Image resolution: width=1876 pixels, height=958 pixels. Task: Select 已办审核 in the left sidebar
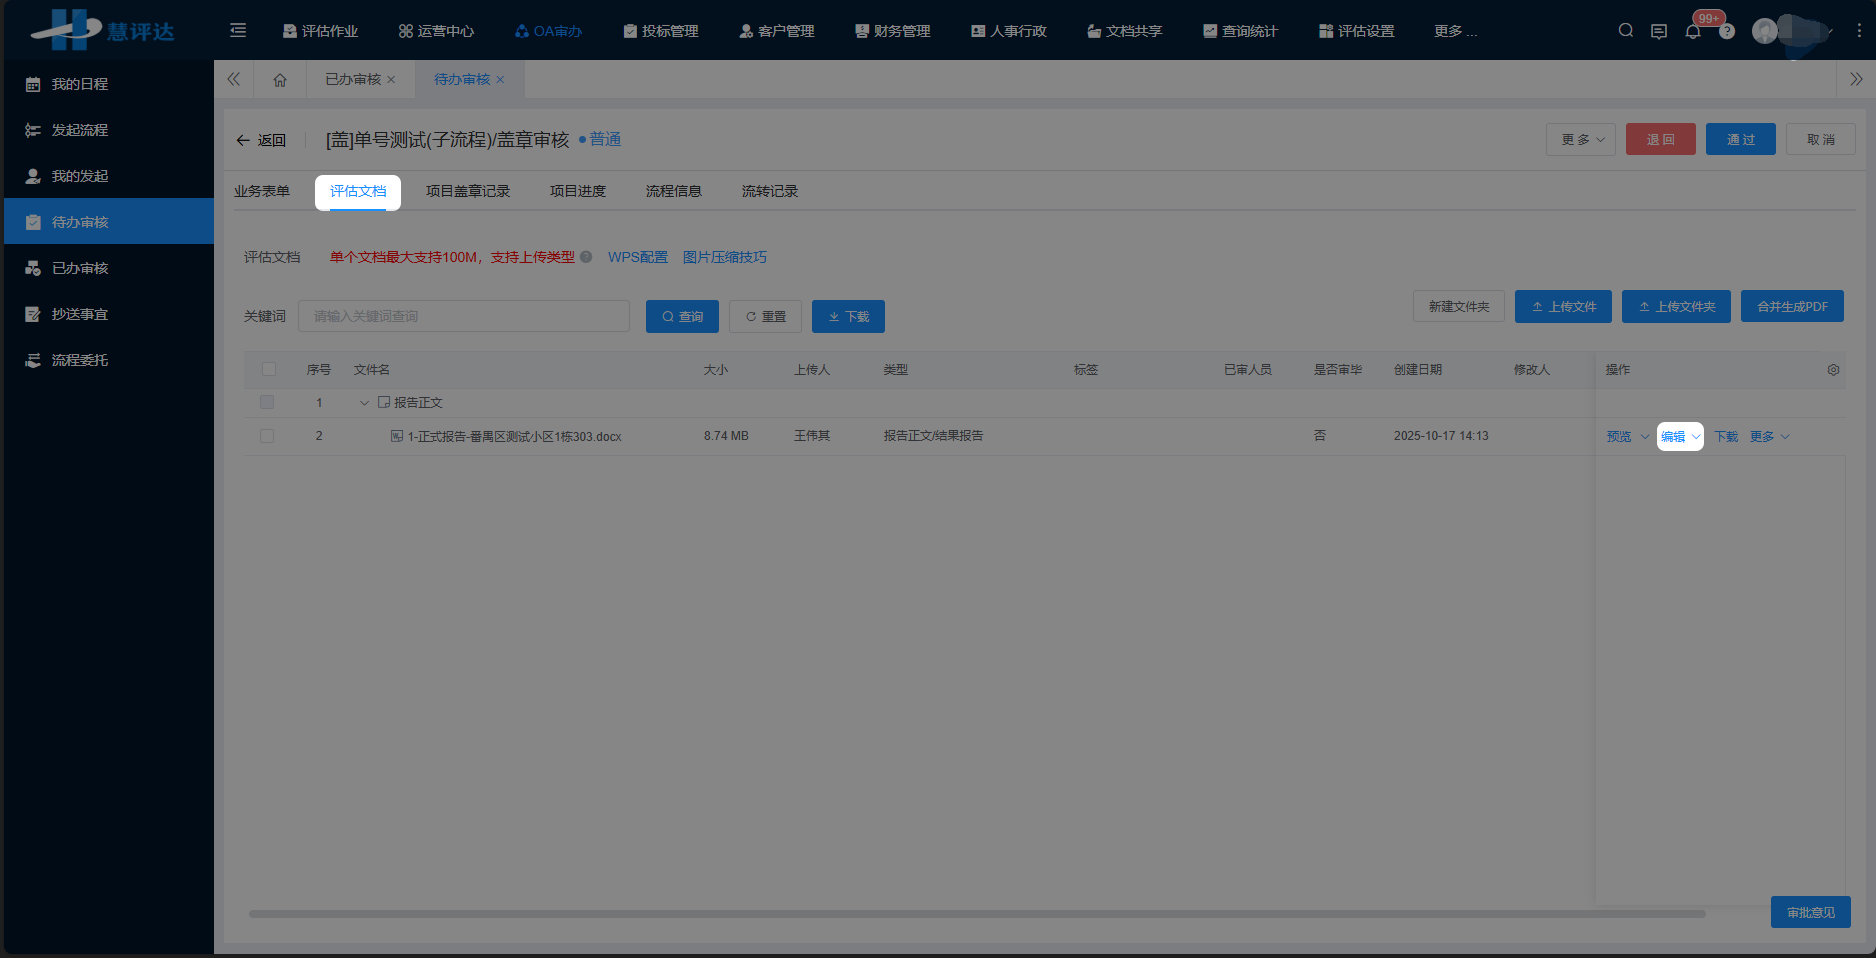80,267
